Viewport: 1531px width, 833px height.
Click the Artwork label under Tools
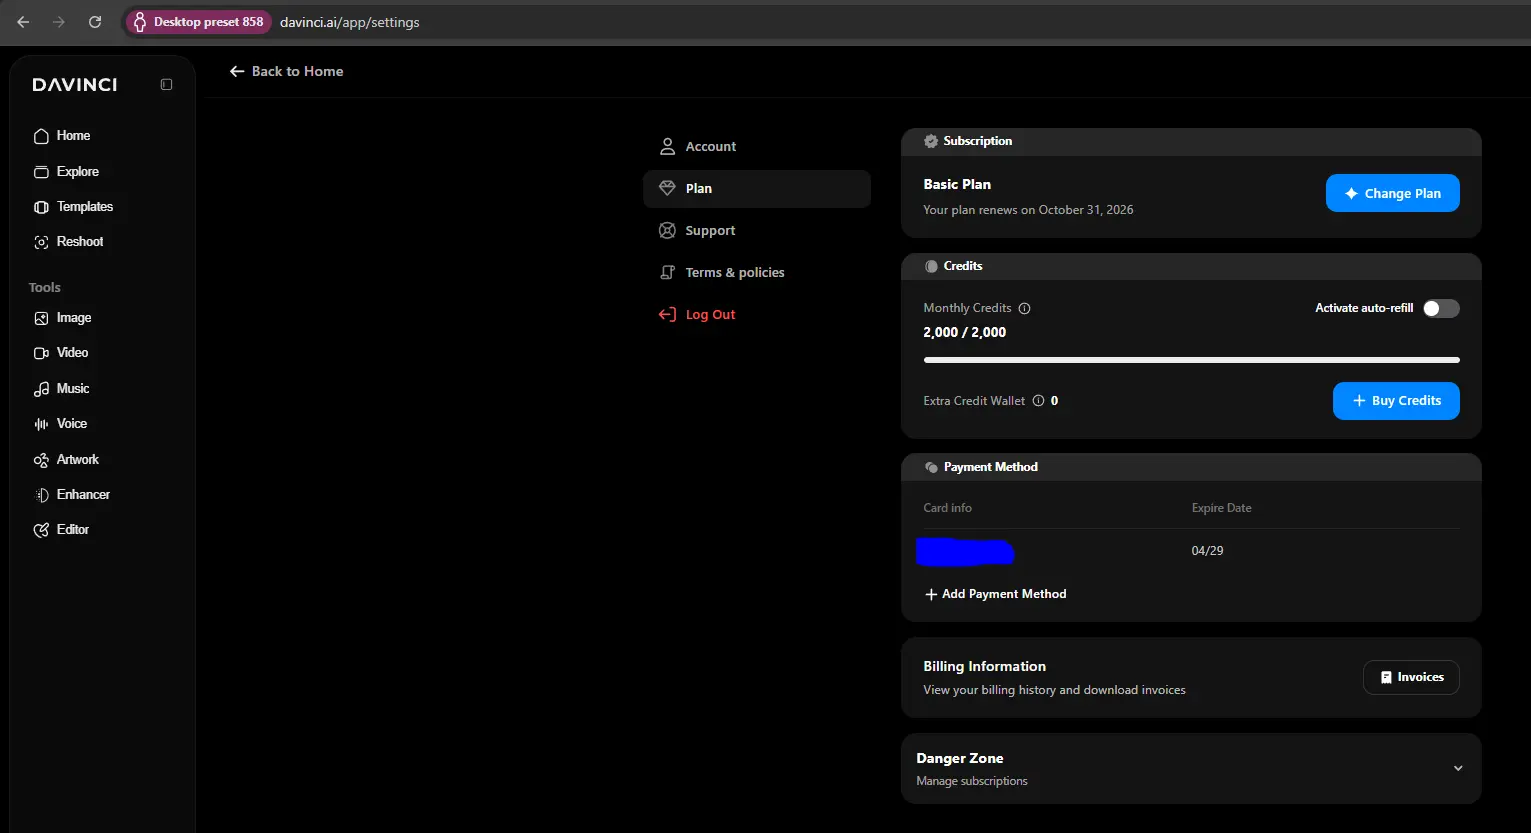78,460
